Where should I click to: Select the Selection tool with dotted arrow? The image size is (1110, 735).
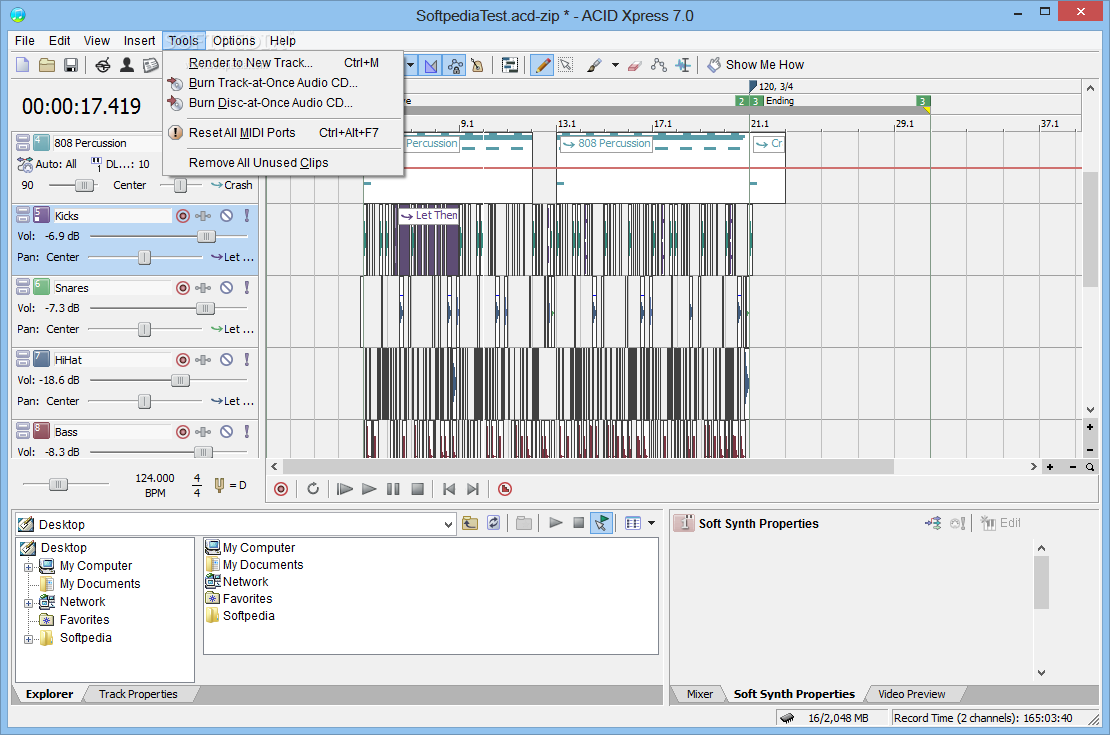click(566, 65)
